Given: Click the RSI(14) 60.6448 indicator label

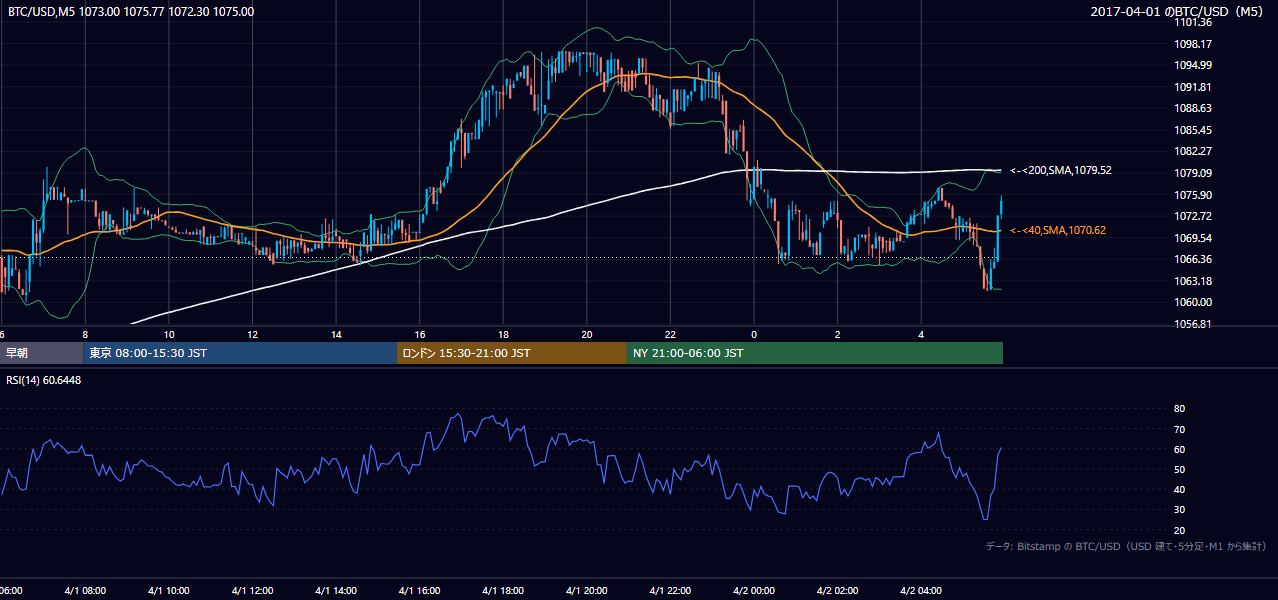Looking at the screenshot, I should [x=44, y=380].
